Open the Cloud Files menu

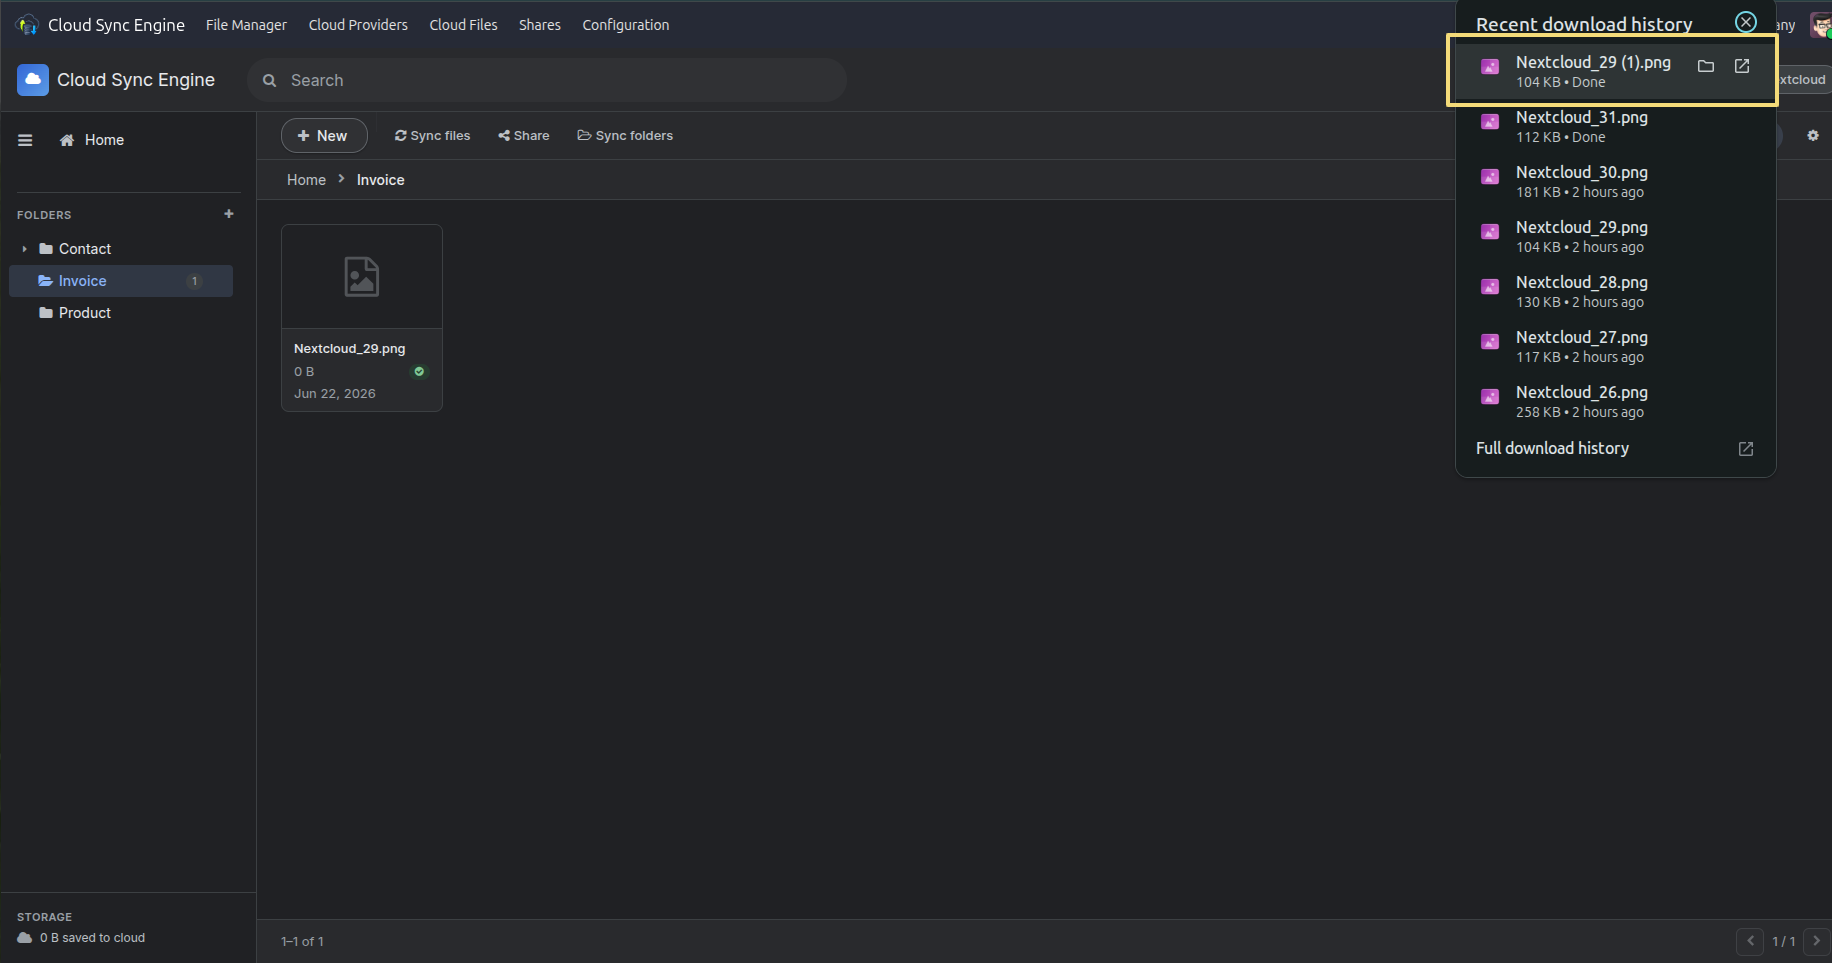[463, 25]
